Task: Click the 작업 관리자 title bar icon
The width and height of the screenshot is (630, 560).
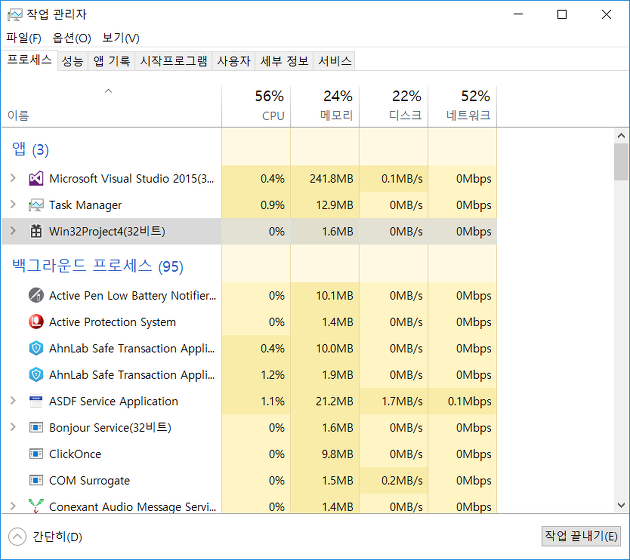Action: (14, 15)
